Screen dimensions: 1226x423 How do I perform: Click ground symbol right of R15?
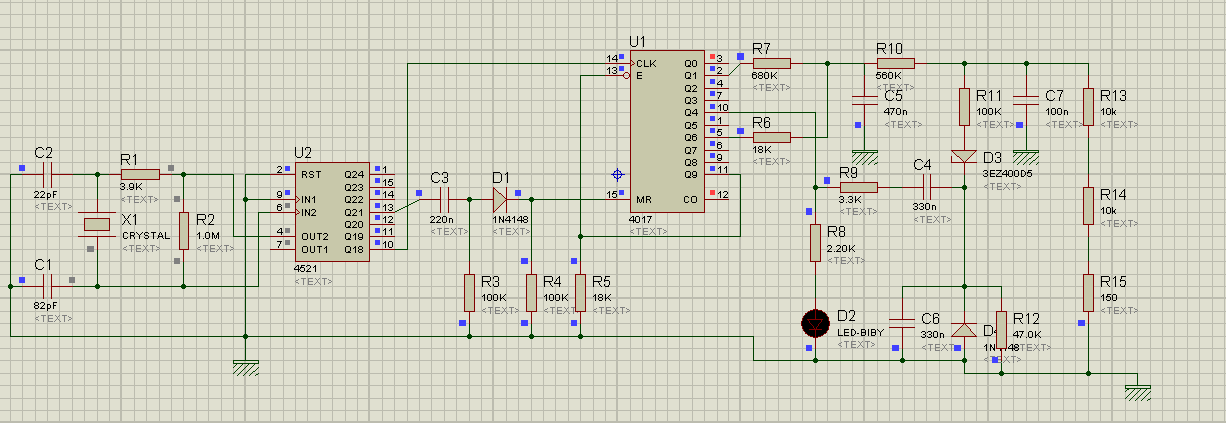coord(1139,392)
